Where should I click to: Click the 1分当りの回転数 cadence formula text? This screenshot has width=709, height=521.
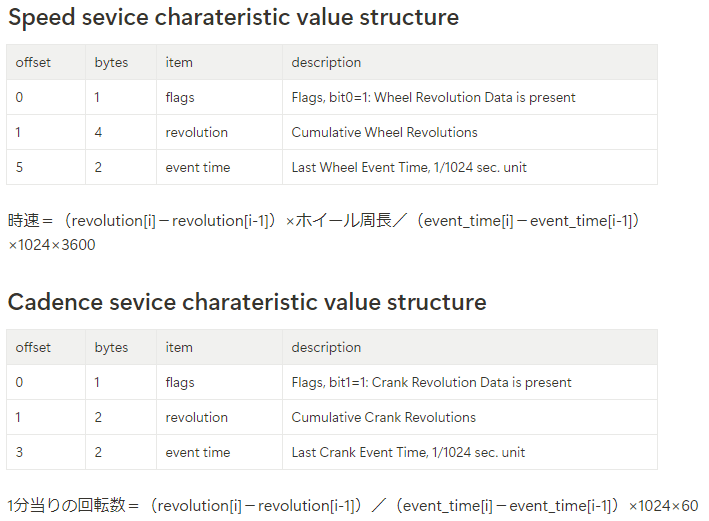coord(353,505)
